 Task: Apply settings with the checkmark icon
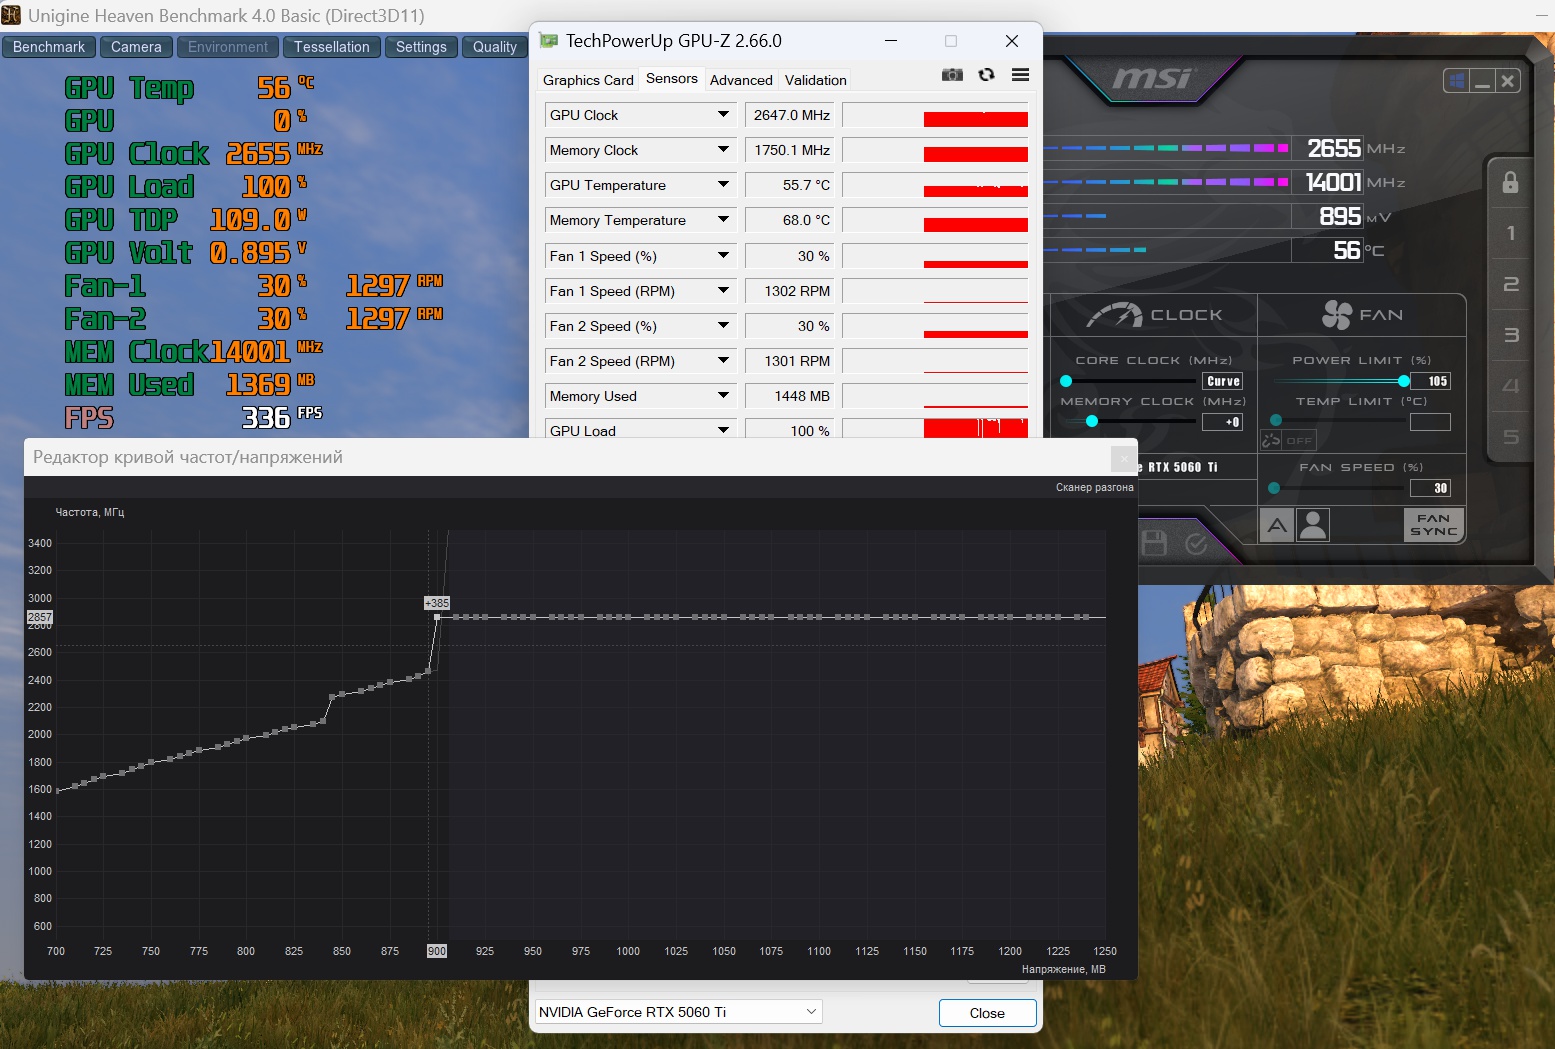(1196, 543)
